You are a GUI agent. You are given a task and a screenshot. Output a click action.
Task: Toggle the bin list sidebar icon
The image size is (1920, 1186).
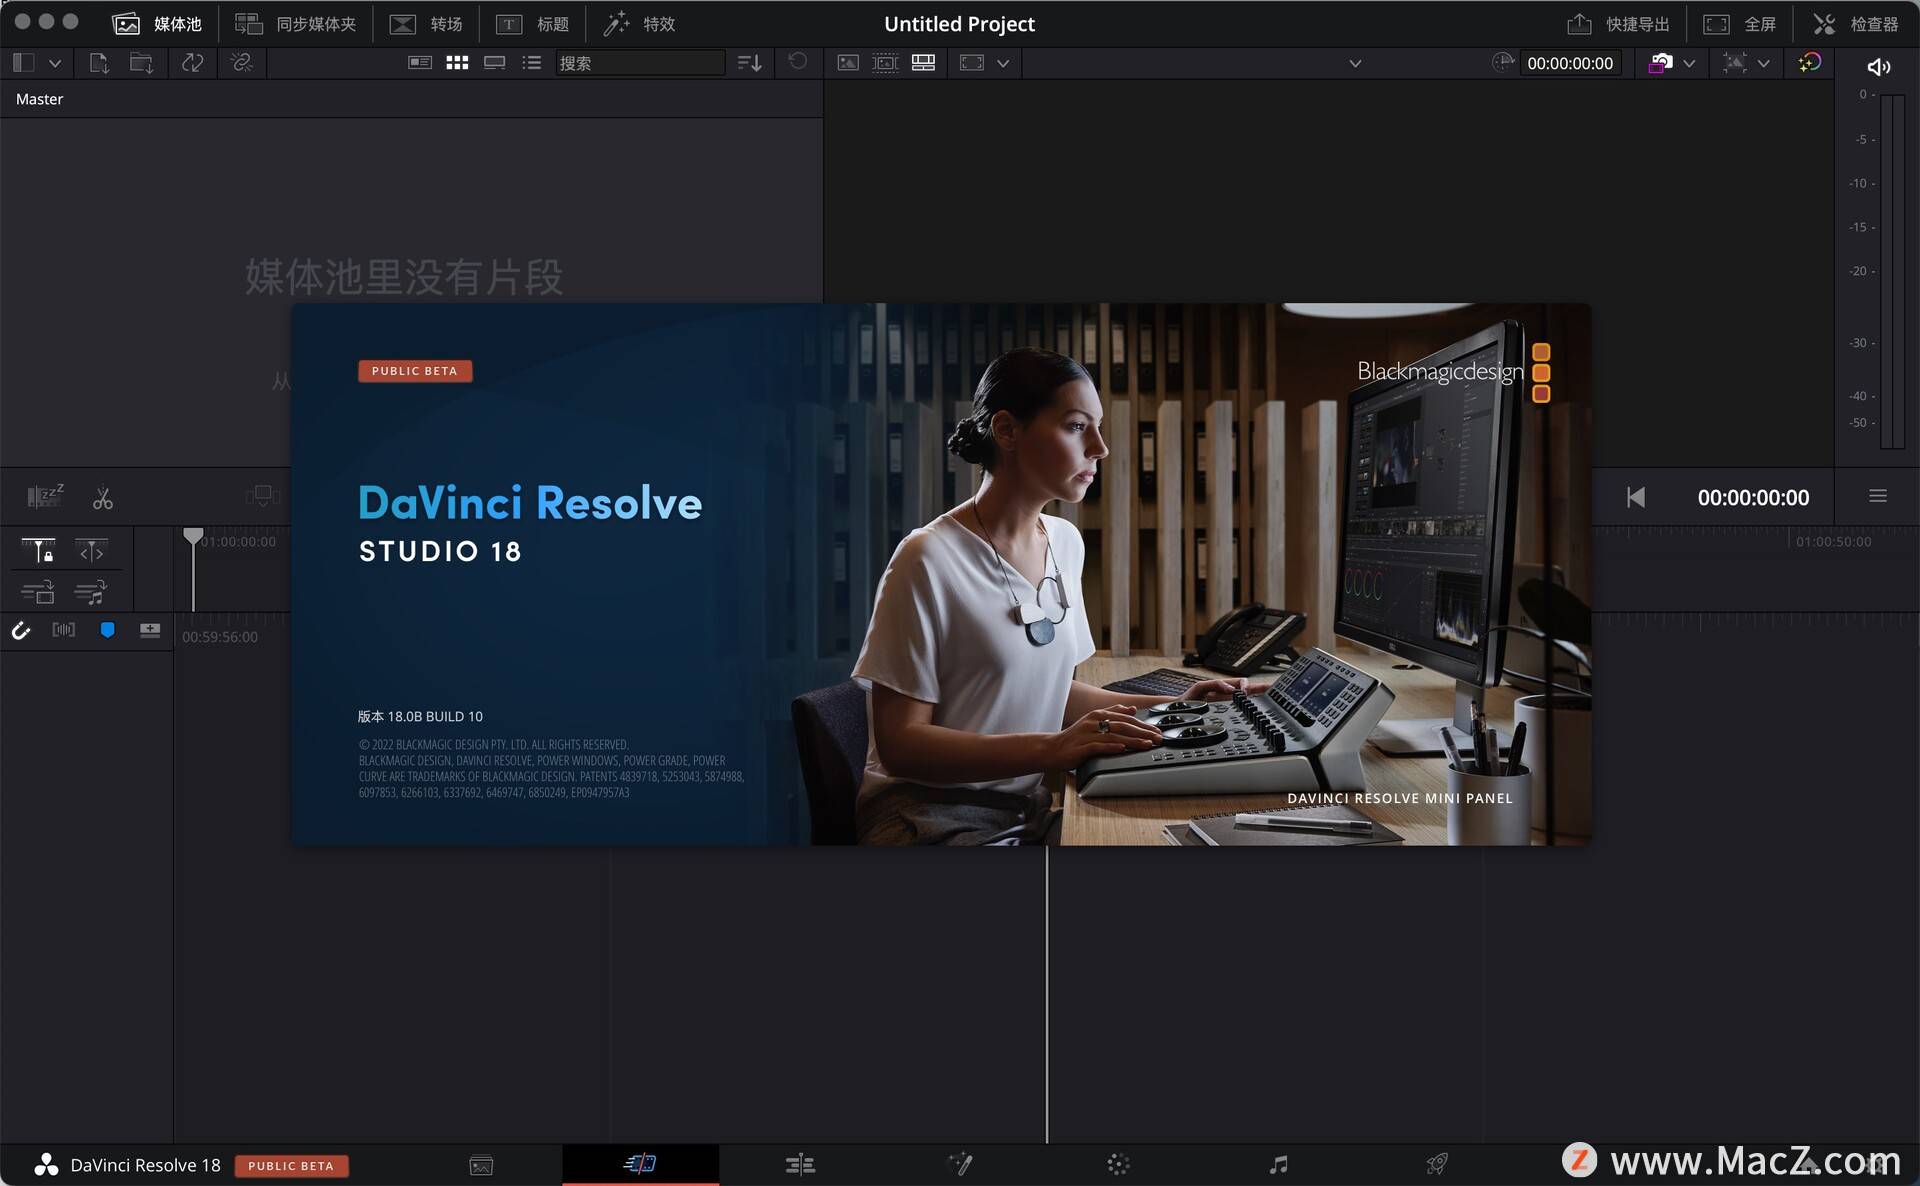click(24, 62)
